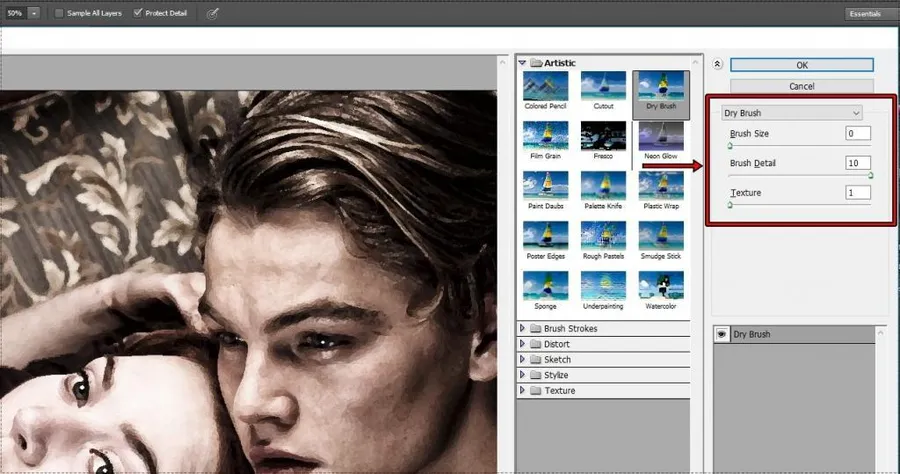Click the effect layers scrollbar up arrow
This screenshot has width=900, height=474.
click(881, 333)
